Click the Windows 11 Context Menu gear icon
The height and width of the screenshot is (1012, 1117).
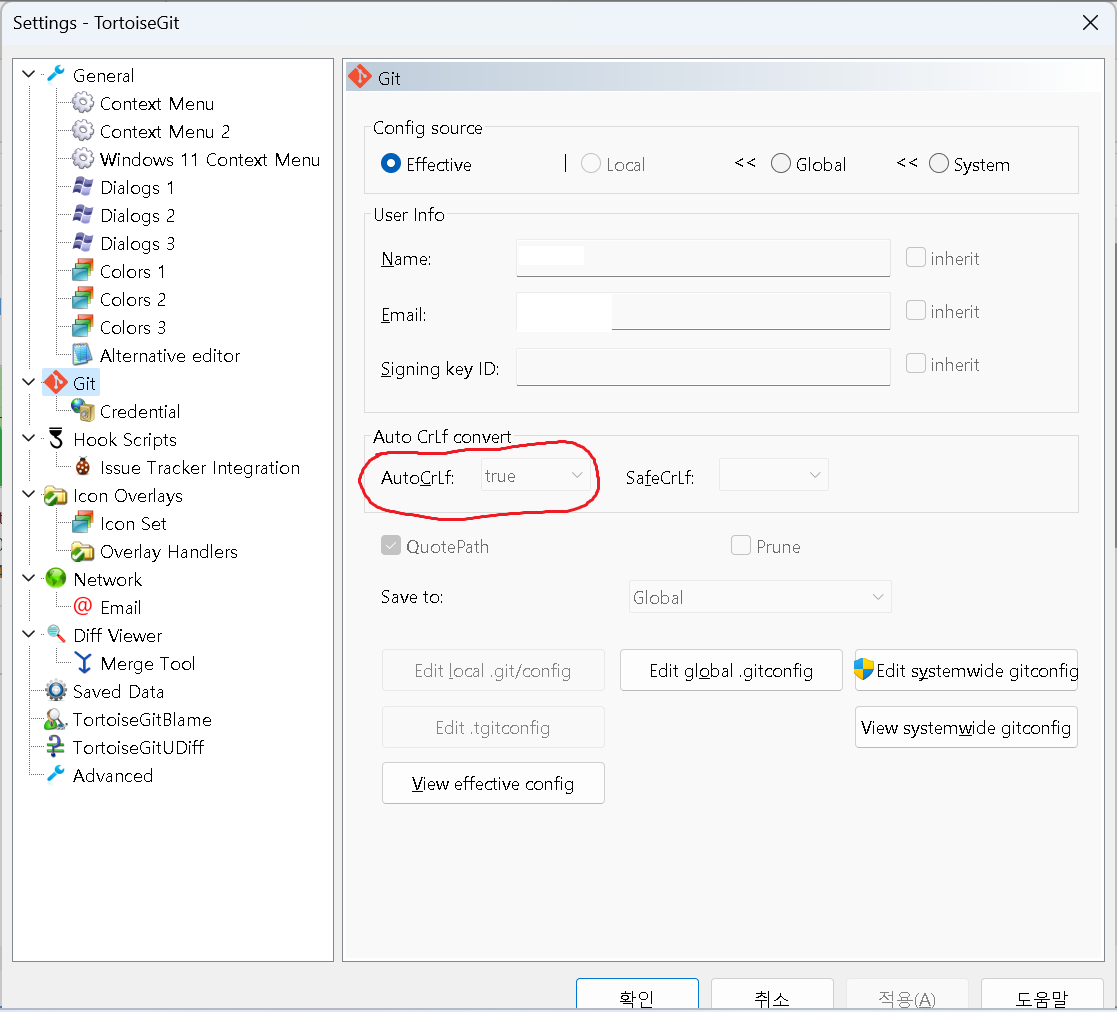pos(83,159)
